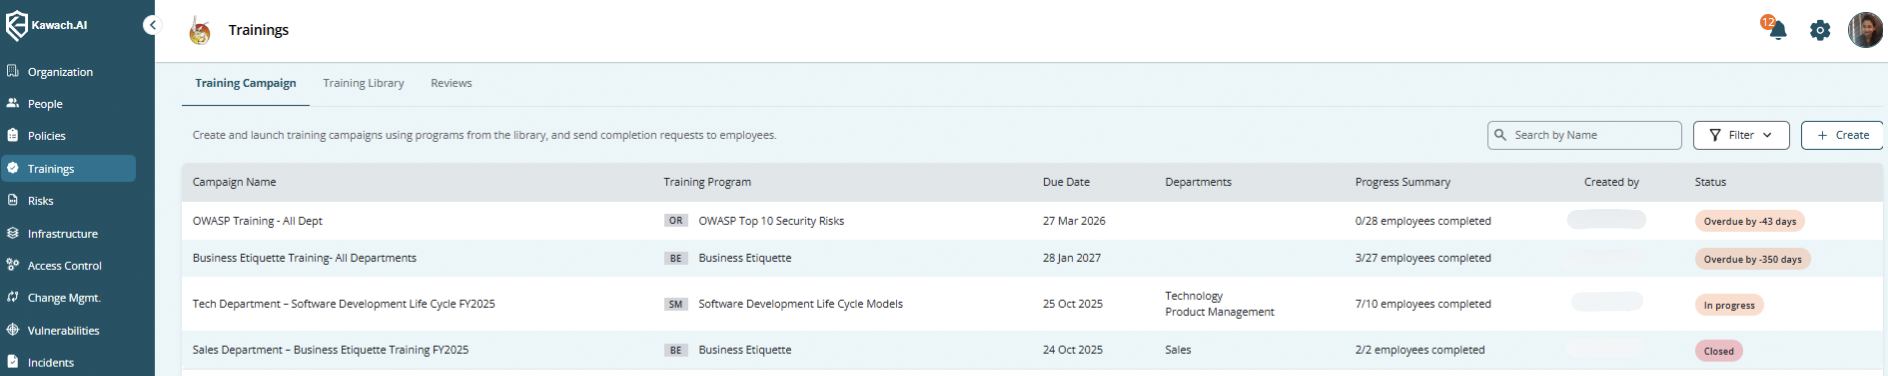This screenshot has height=376, width=1888.
Task: Open the Filter dropdown
Action: click(1741, 135)
